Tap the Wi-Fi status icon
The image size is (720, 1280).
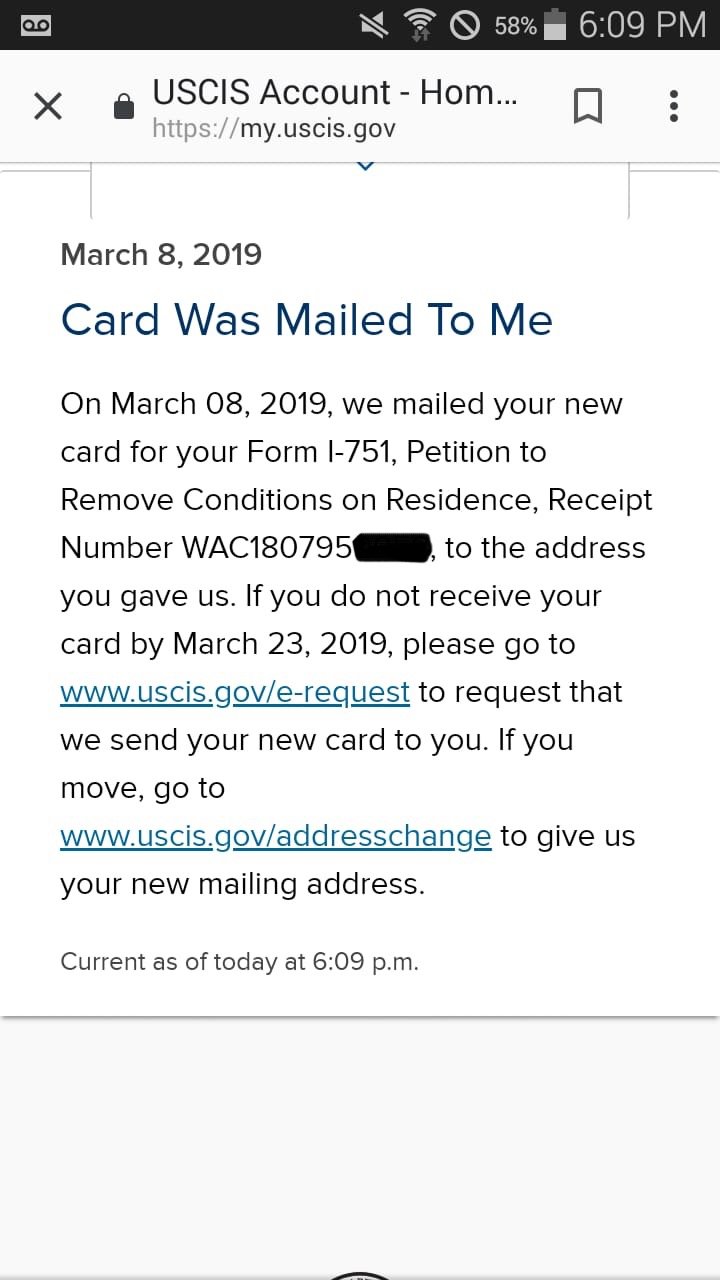[x=421, y=25]
